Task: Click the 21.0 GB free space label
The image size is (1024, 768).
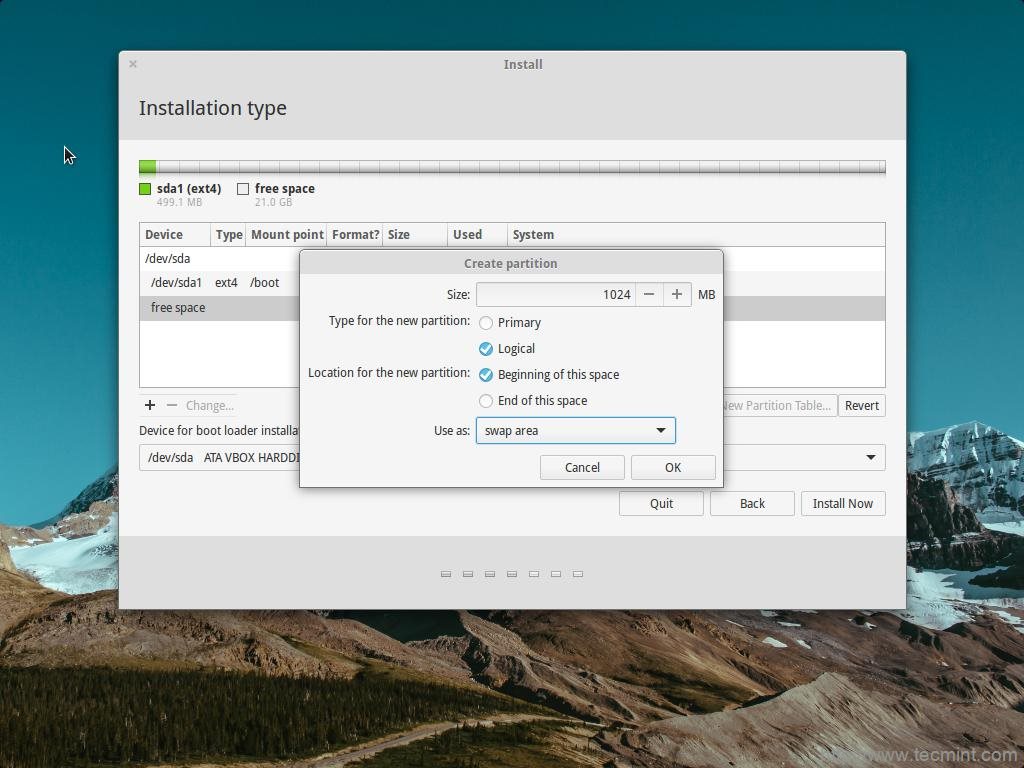Action: tap(274, 202)
